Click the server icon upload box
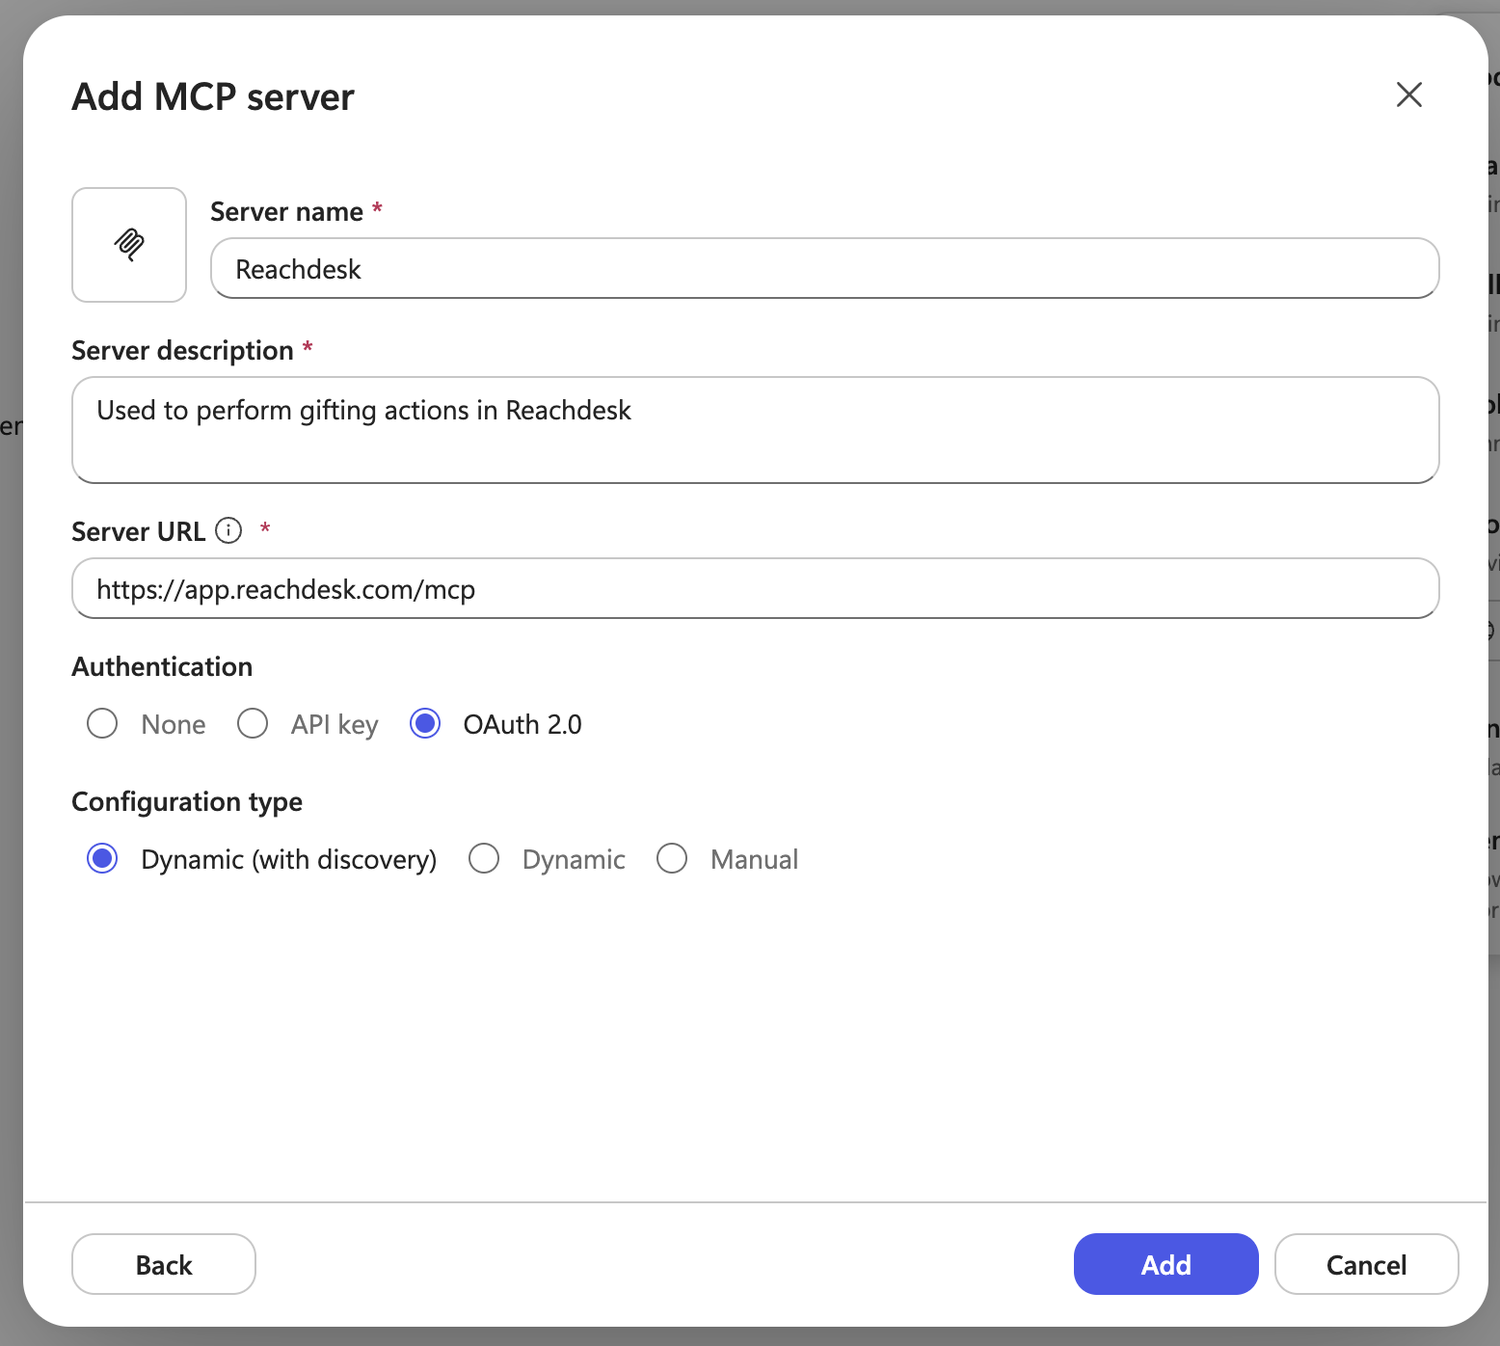The image size is (1500, 1346). (129, 245)
